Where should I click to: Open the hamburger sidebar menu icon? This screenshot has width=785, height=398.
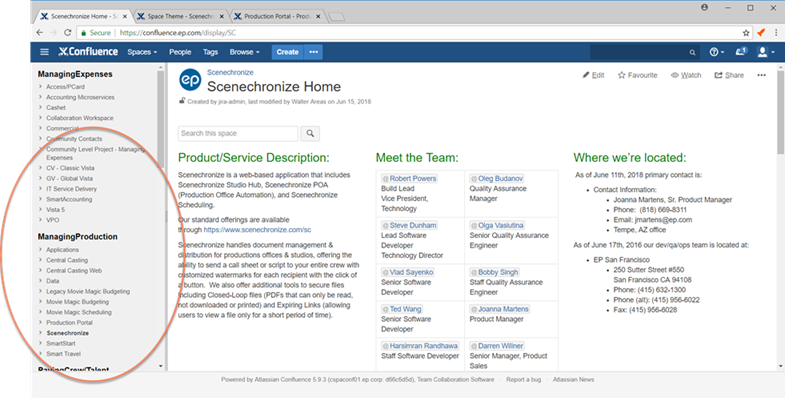(44, 52)
